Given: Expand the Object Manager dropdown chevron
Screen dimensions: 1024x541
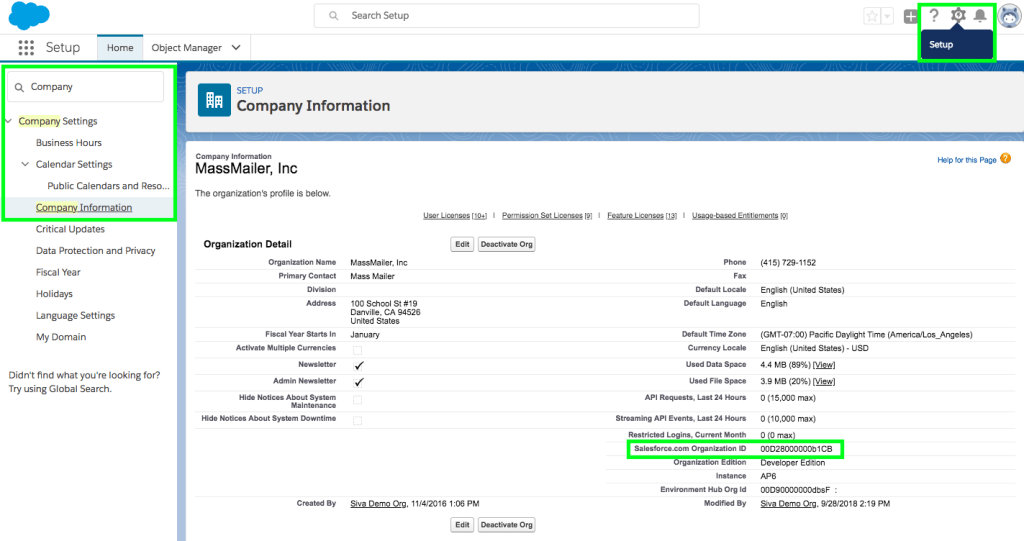Looking at the screenshot, I should click(x=236, y=48).
